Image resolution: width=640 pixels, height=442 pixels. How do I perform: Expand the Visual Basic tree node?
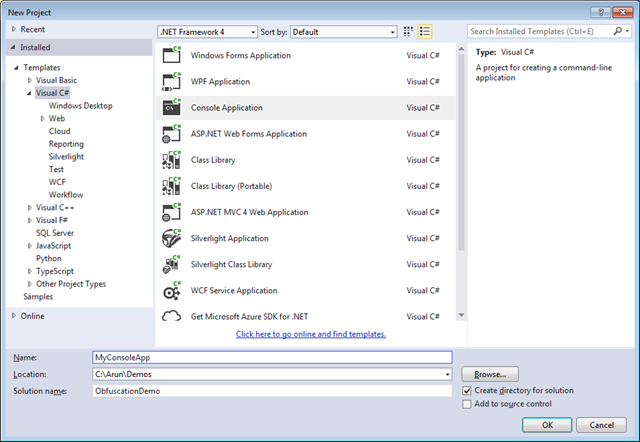click(x=30, y=80)
